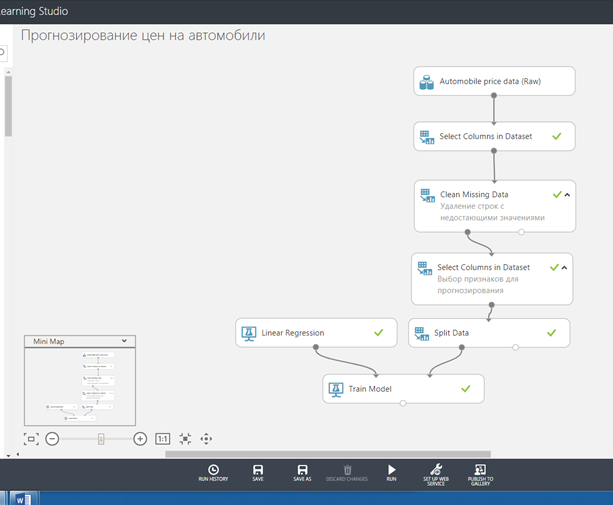Toggle the mini map display icon

pos(31,438)
